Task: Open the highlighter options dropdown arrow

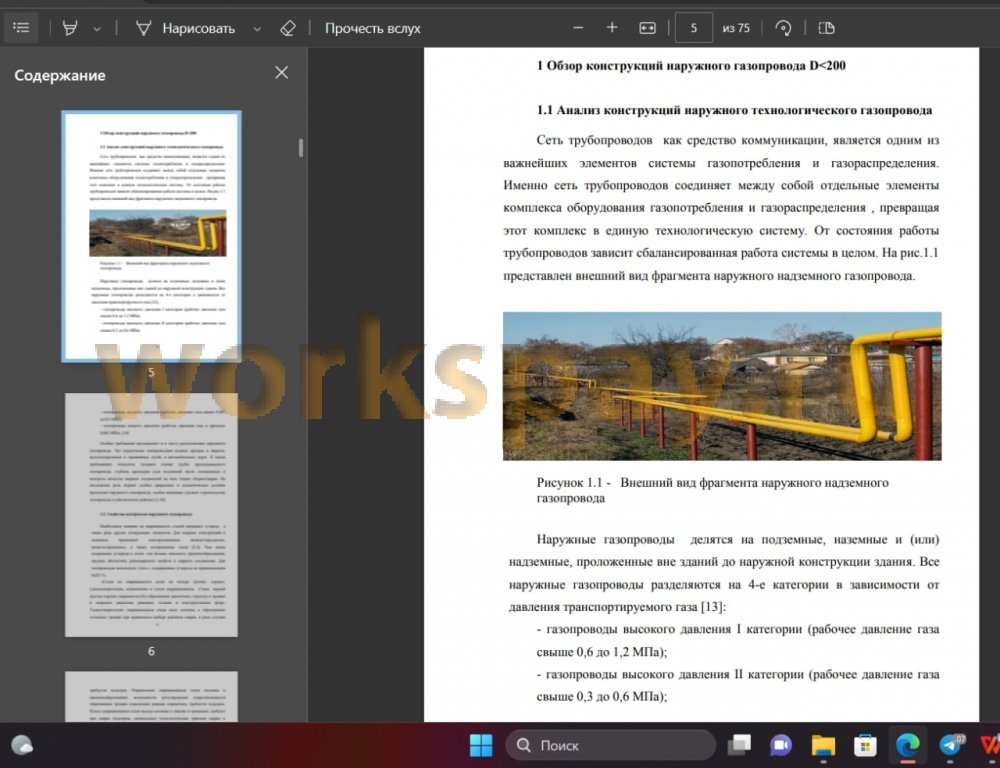Action: point(97,29)
